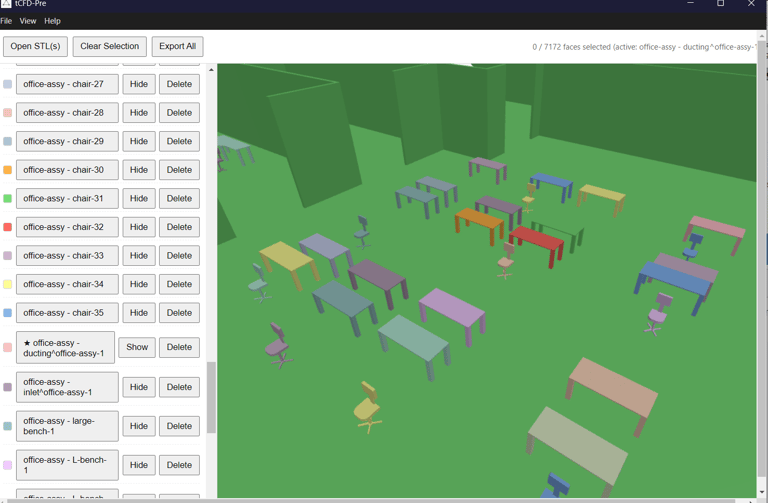Click the chair-28 color swatch
This screenshot has height=503, width=768.
[7, 113]
